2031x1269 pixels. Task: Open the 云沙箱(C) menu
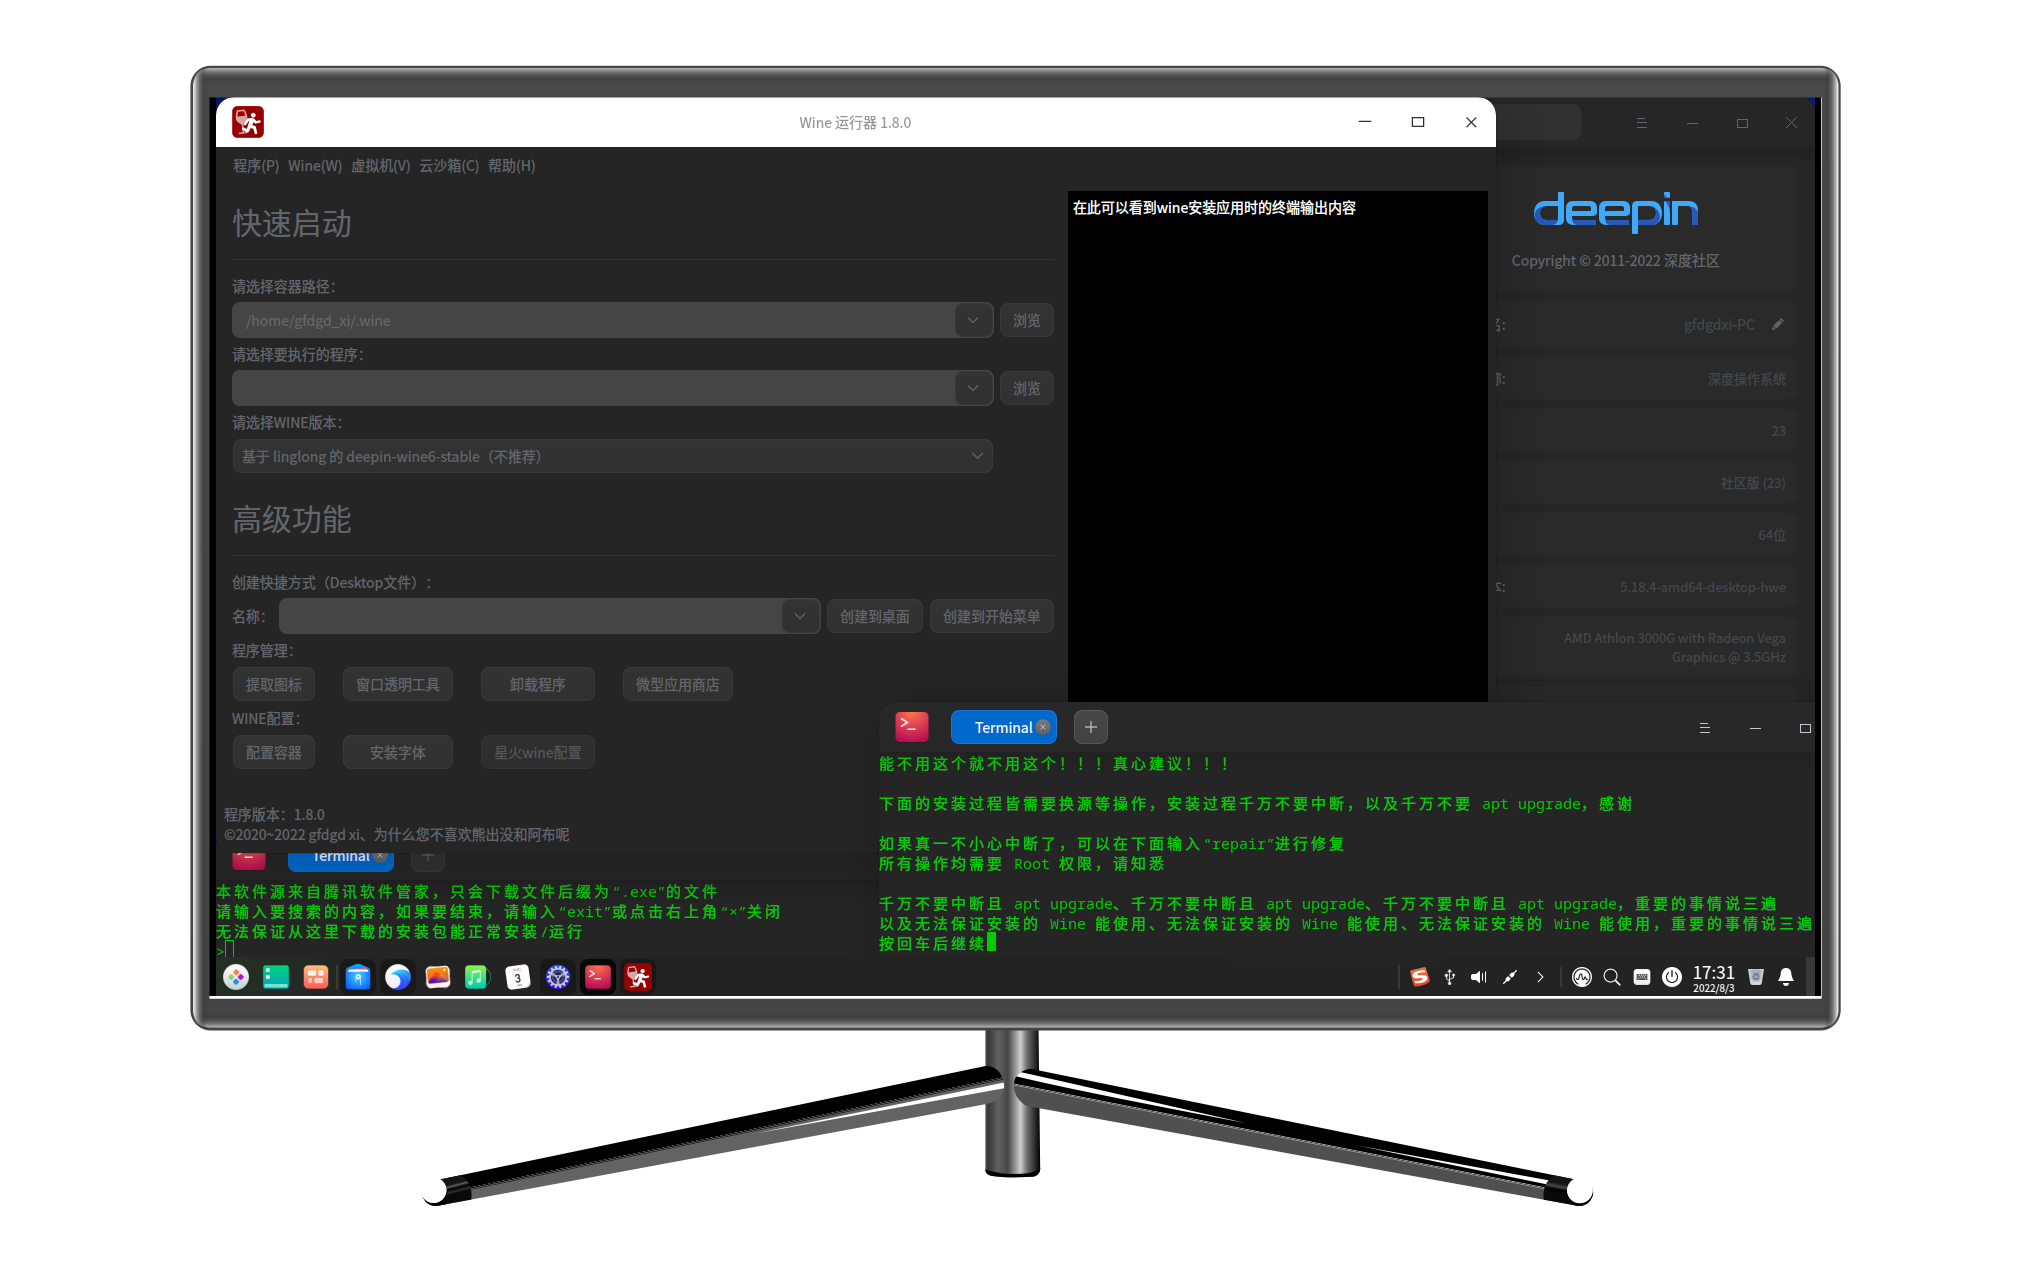(449, 166)
